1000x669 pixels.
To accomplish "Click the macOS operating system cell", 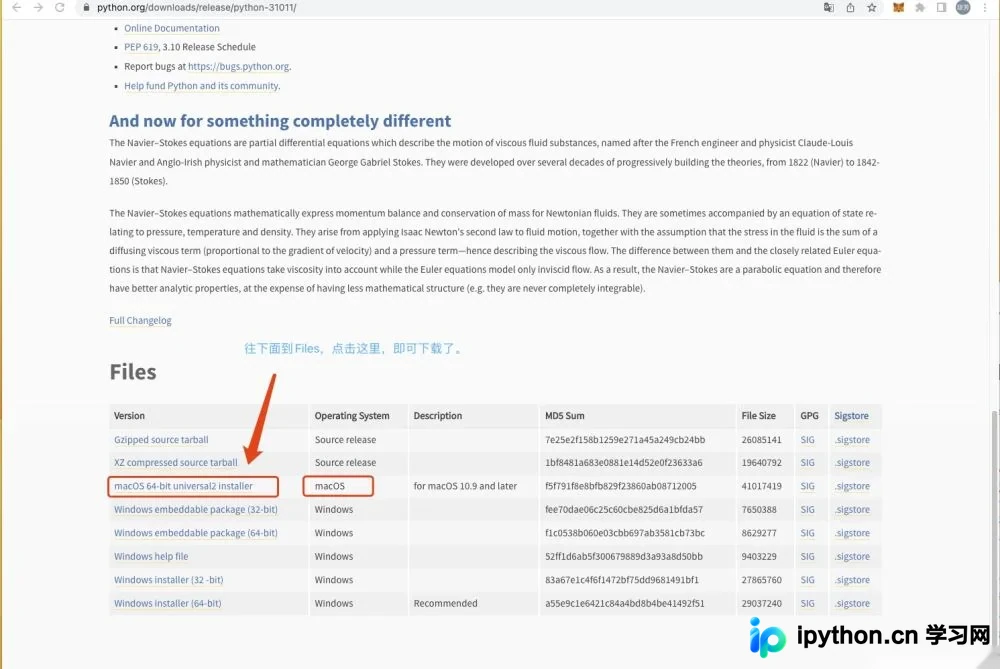I will (x=330, y=486).
